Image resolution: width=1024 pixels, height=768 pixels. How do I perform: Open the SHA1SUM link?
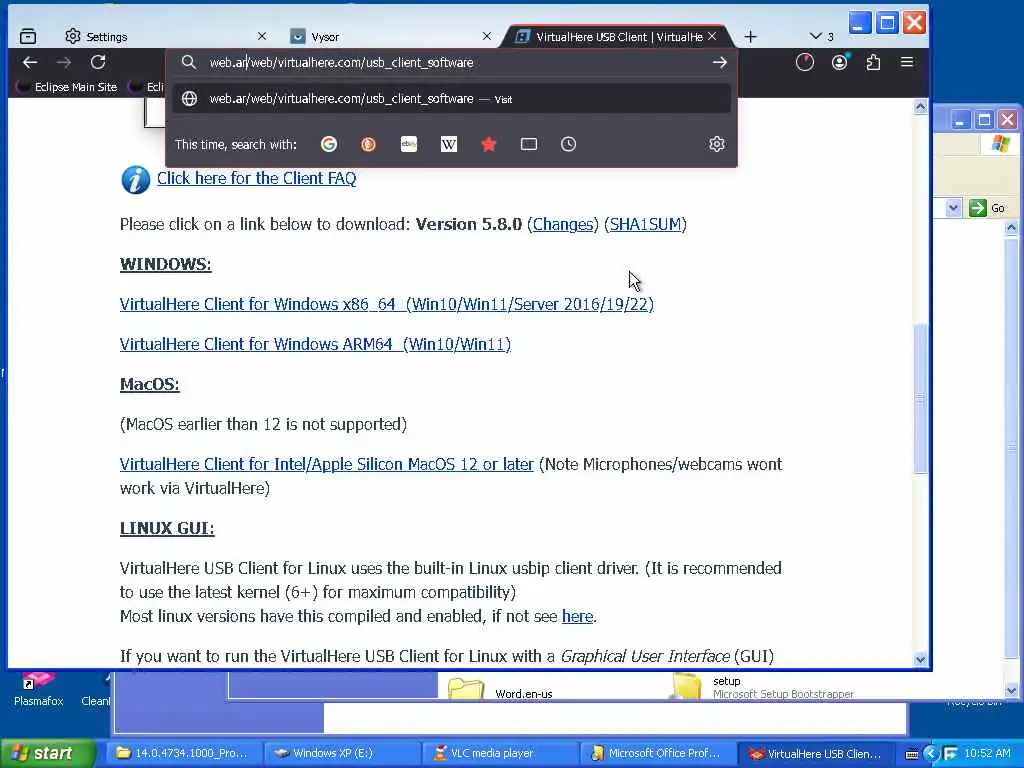click(x=645, y=225)
